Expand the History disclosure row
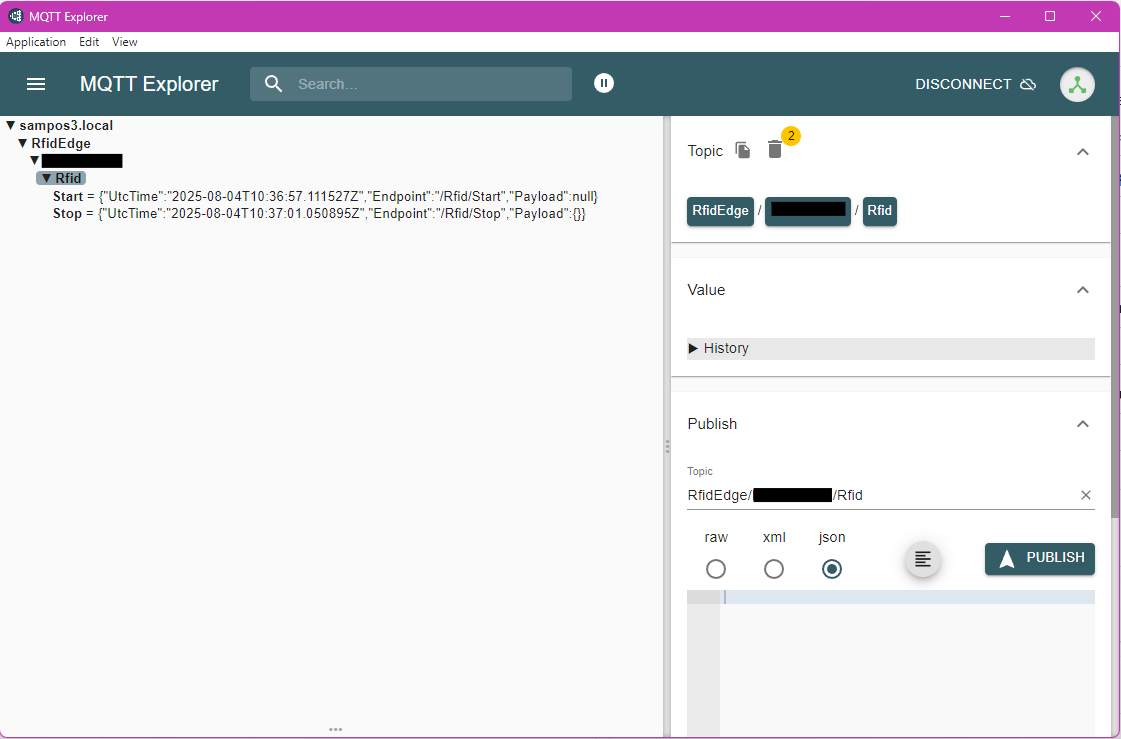Viewport: 1121px width, 739px height. 890,349
